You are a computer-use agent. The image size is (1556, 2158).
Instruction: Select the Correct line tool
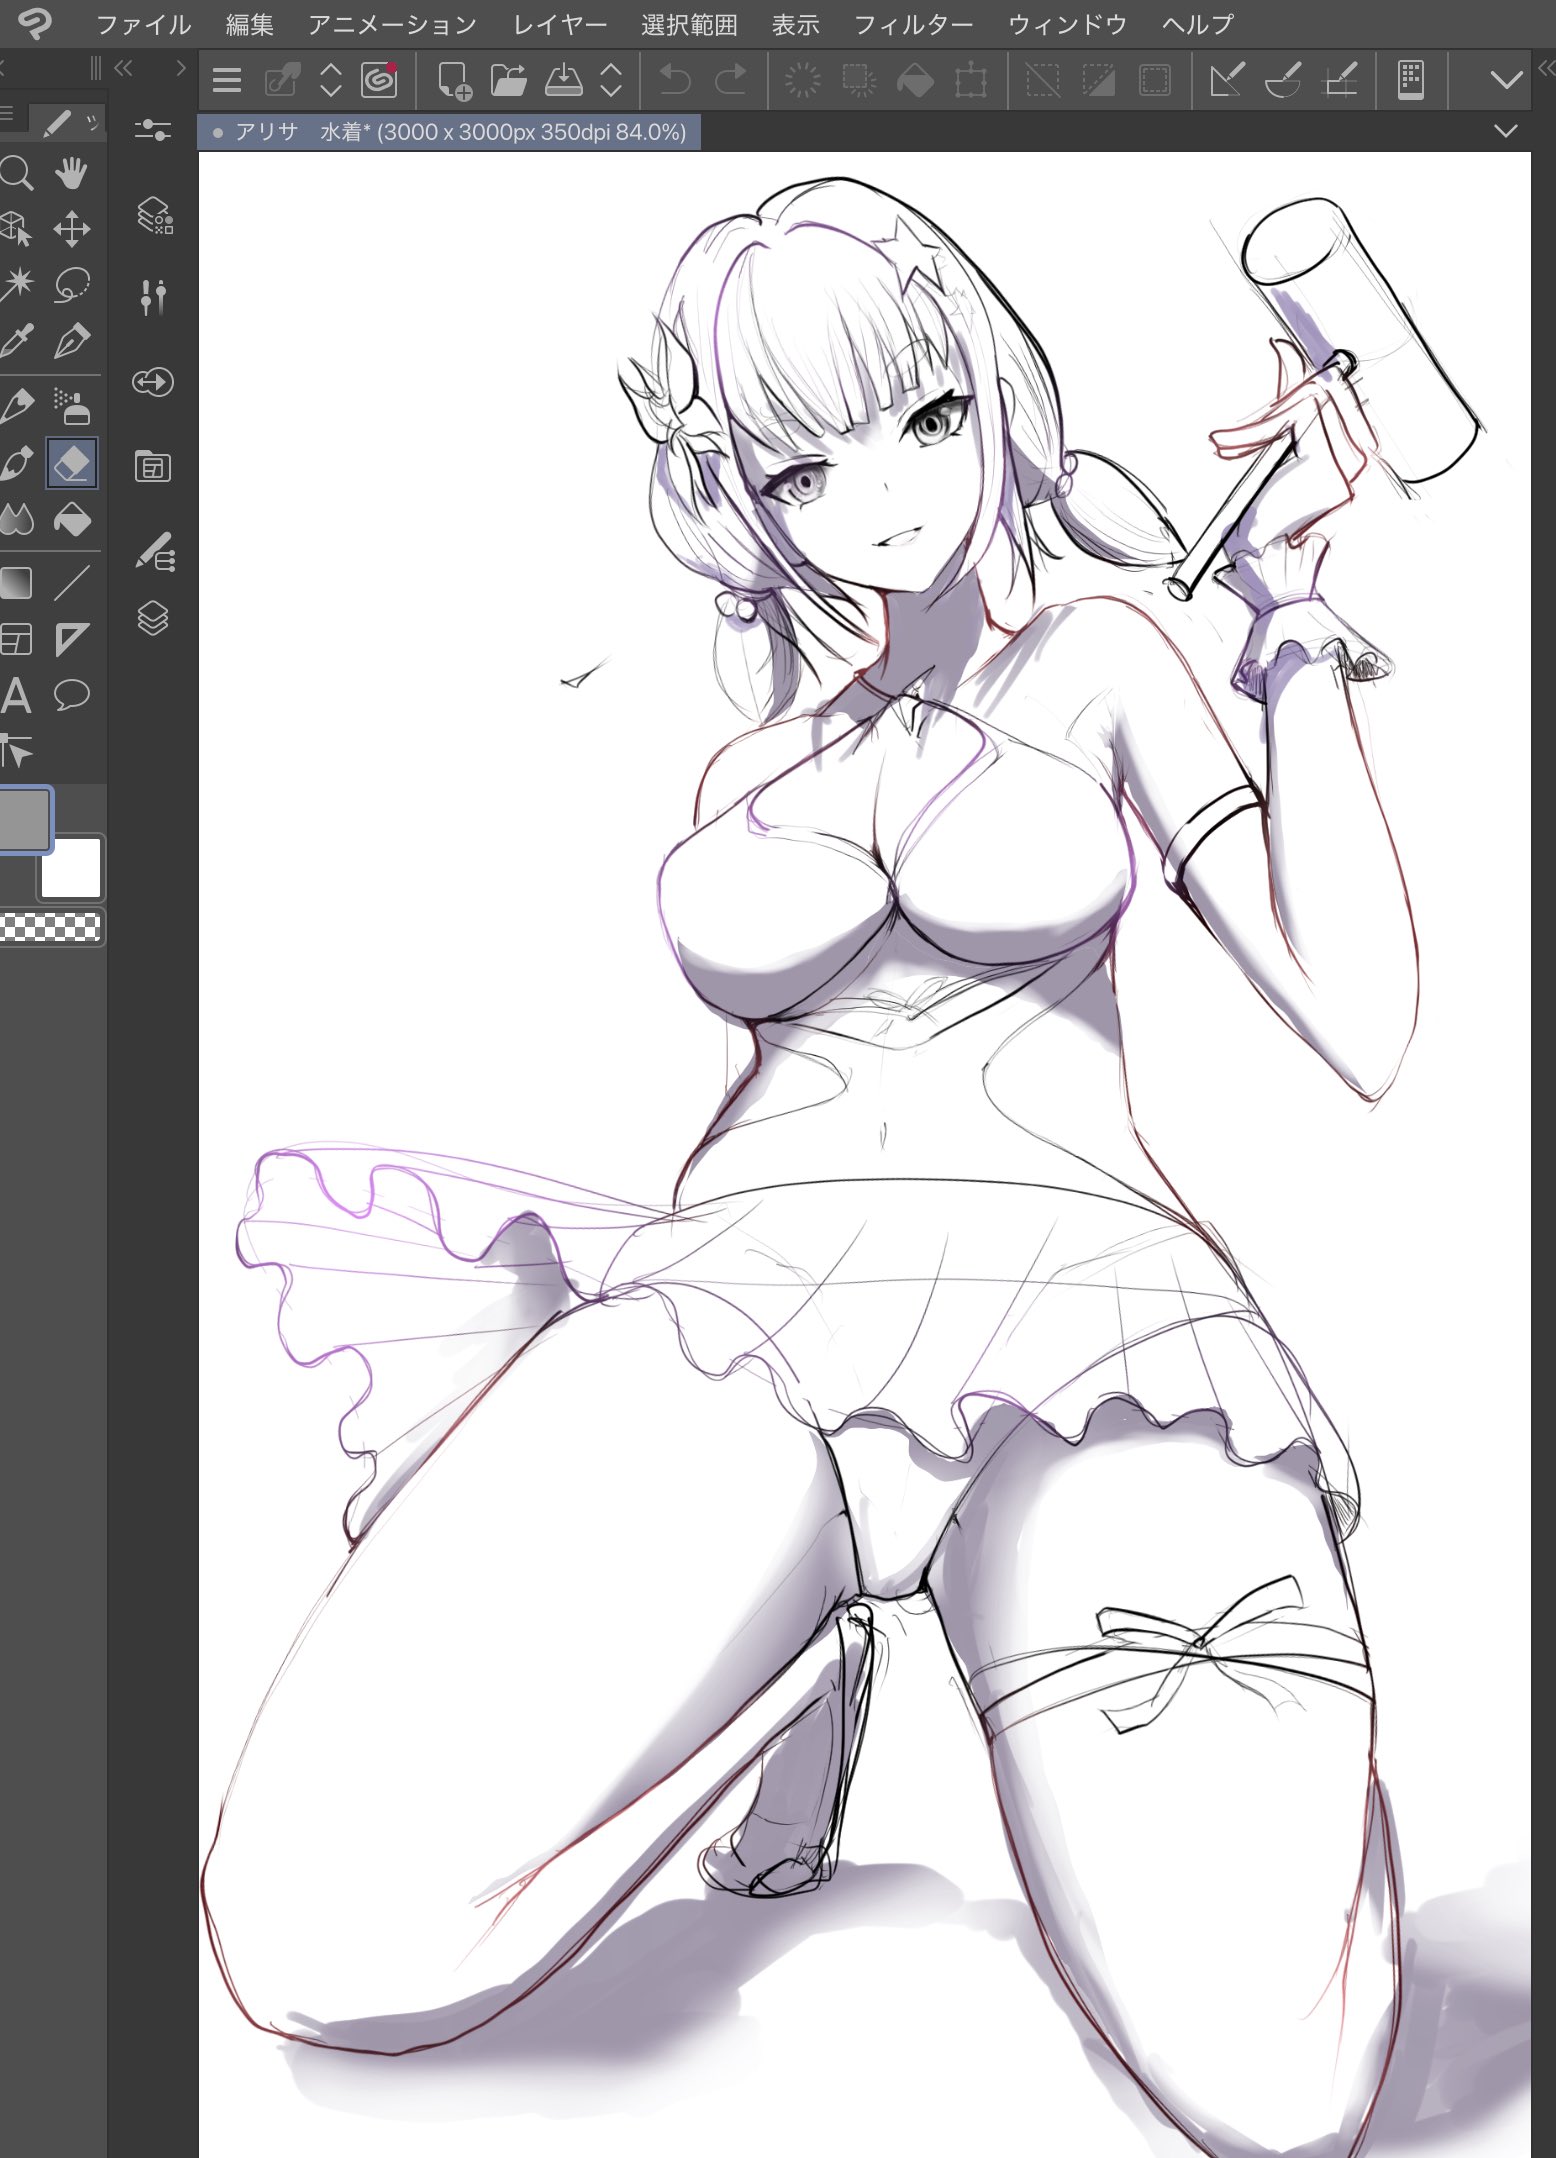(x=16, y=751)
